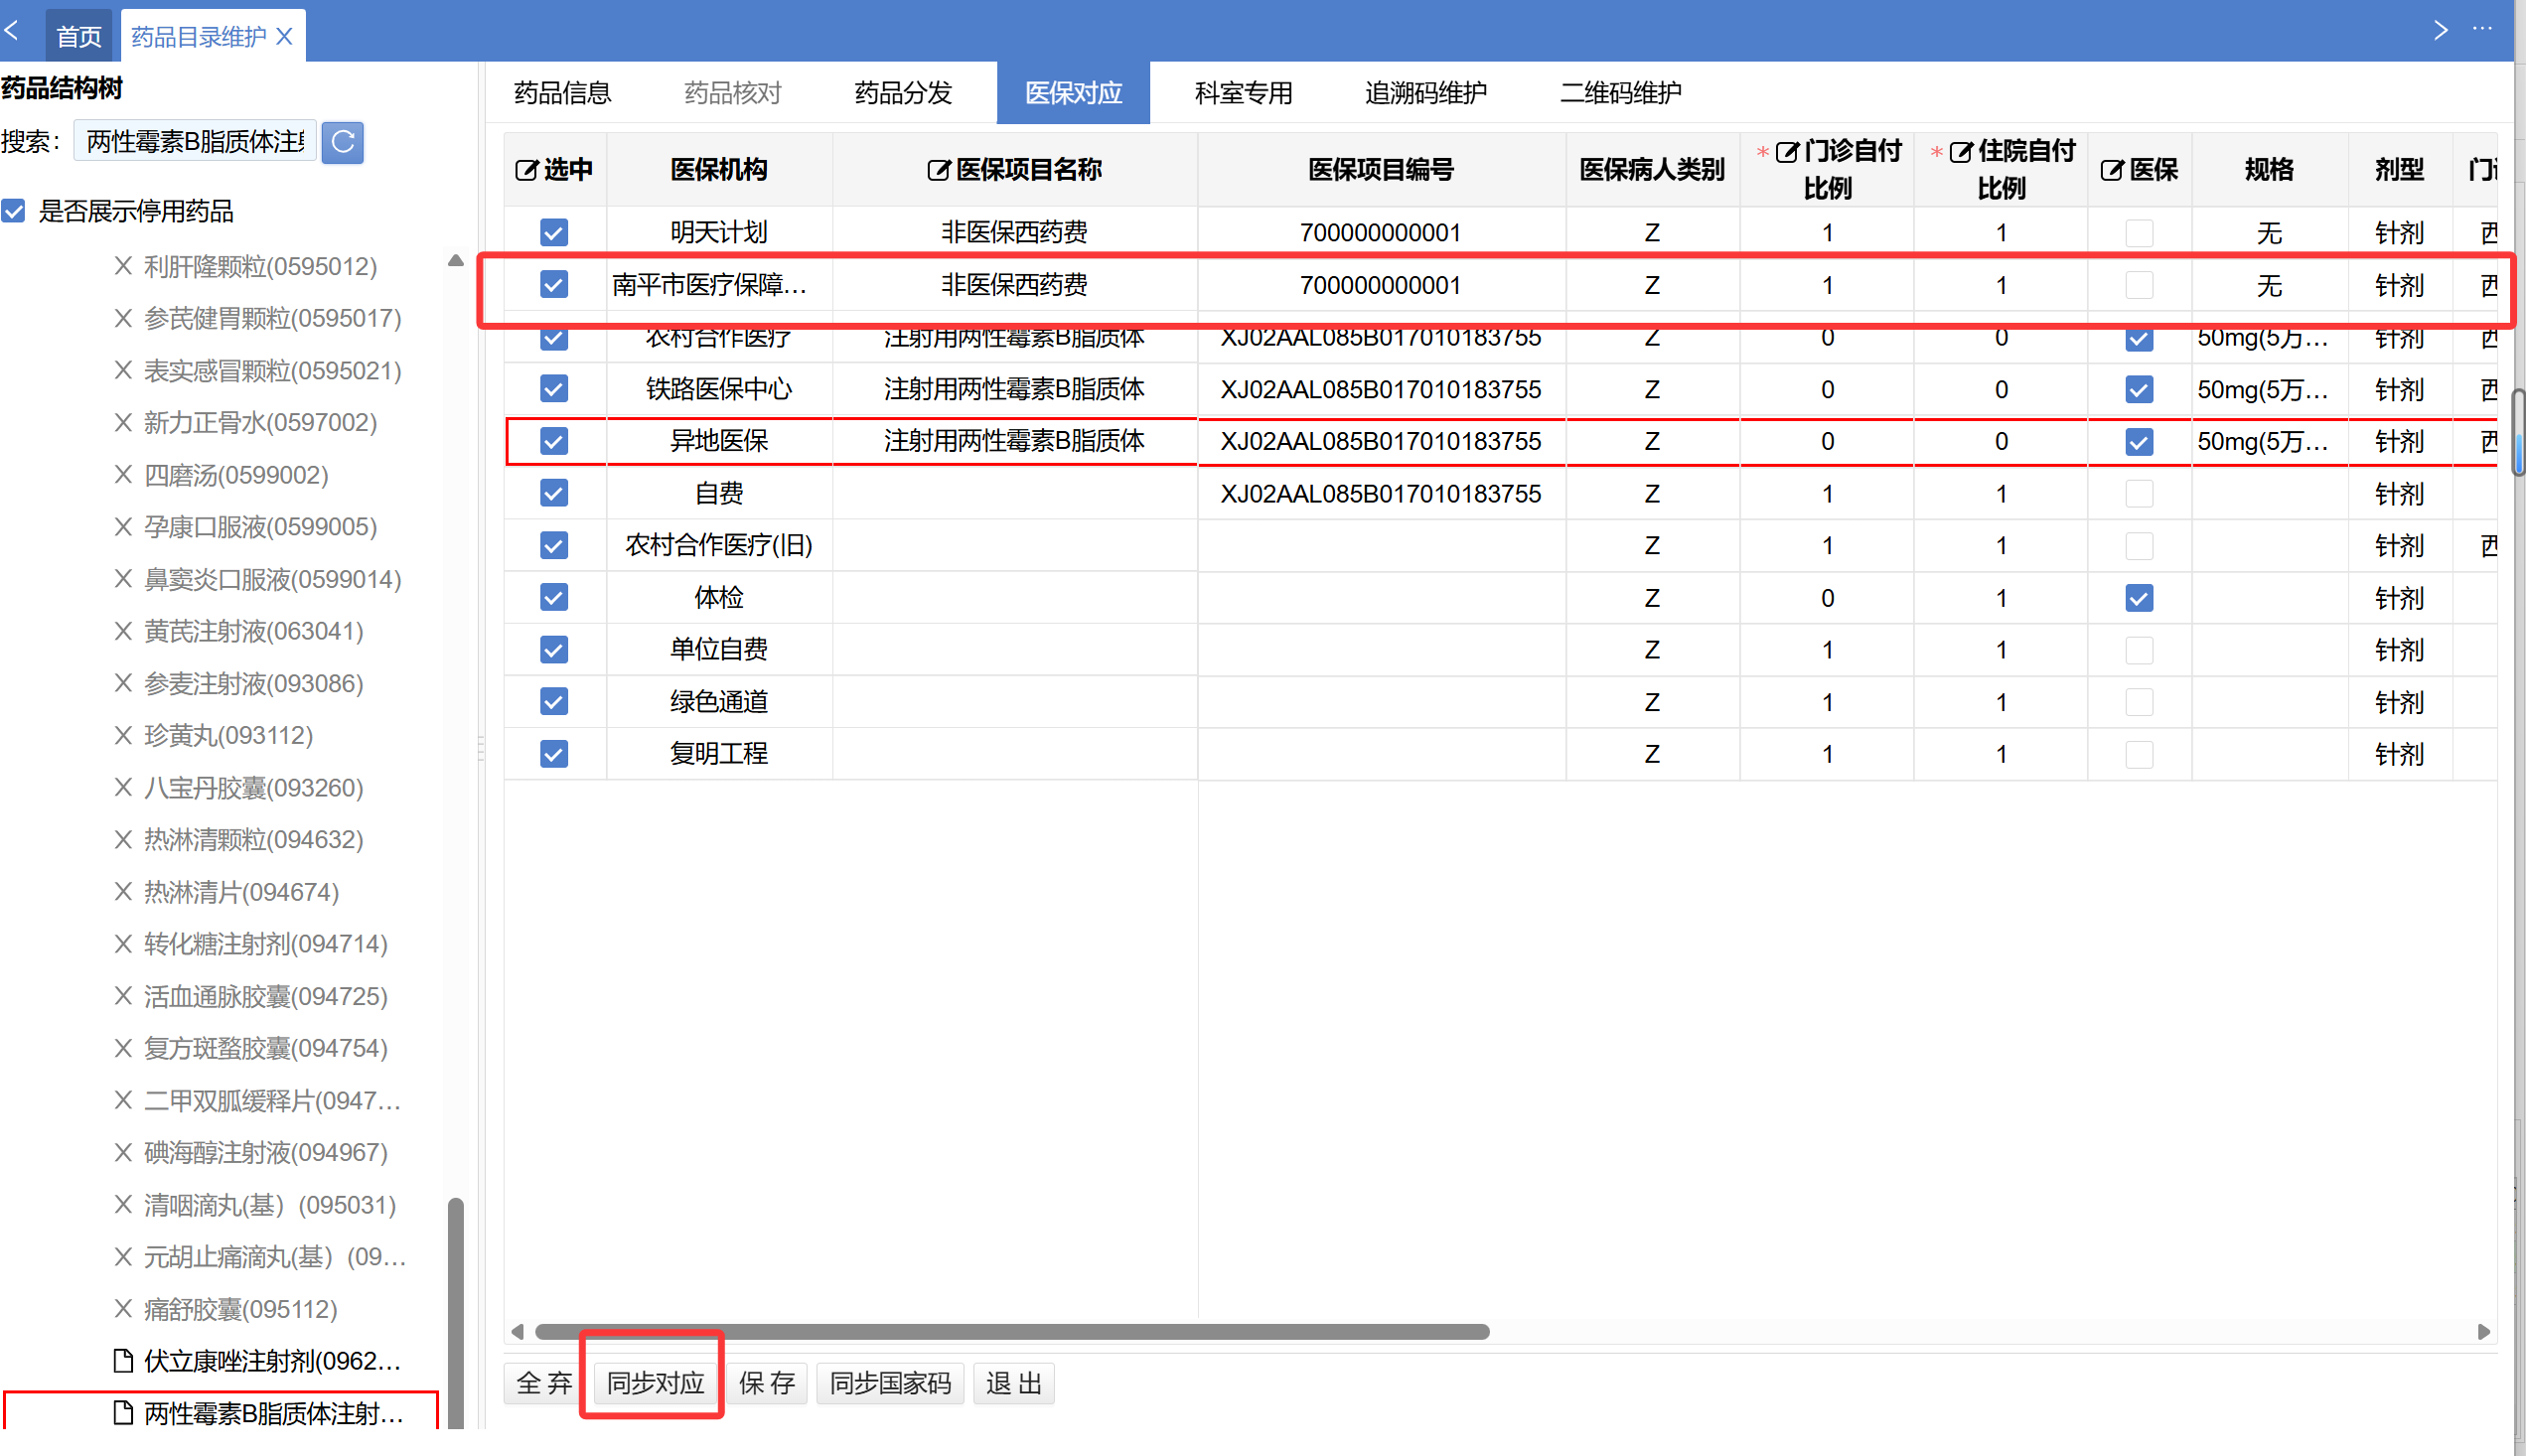Click the left tab-scroll arrow icon
2526x1456 pixels.
(x=12, y=30)
